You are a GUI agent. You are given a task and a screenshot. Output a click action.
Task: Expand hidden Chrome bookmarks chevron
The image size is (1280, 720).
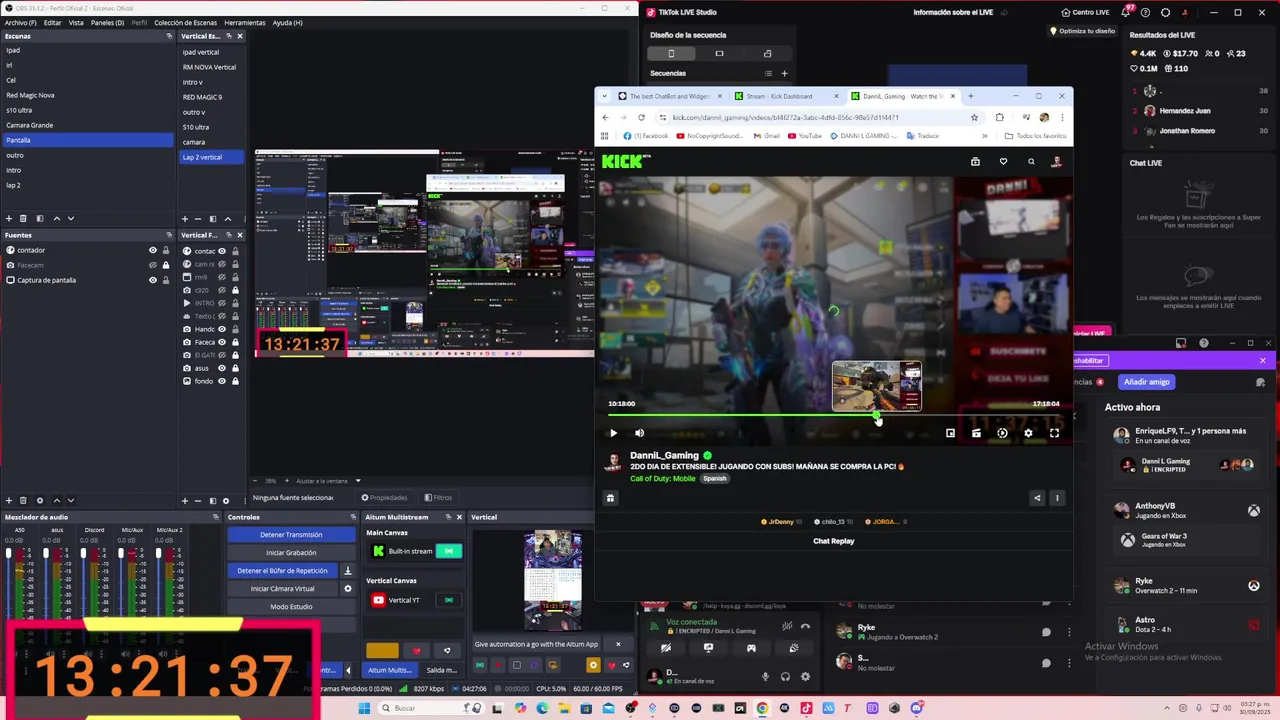point(985,136)
